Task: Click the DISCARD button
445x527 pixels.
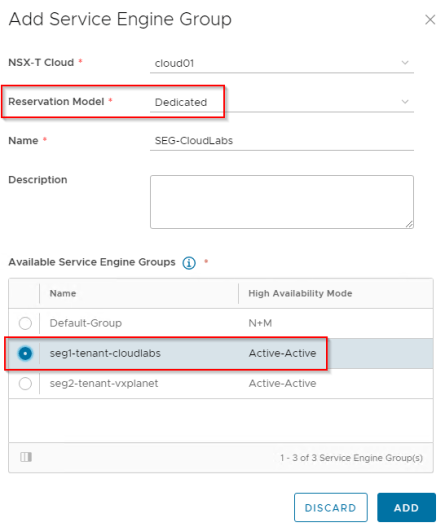Action: point(330,508)
